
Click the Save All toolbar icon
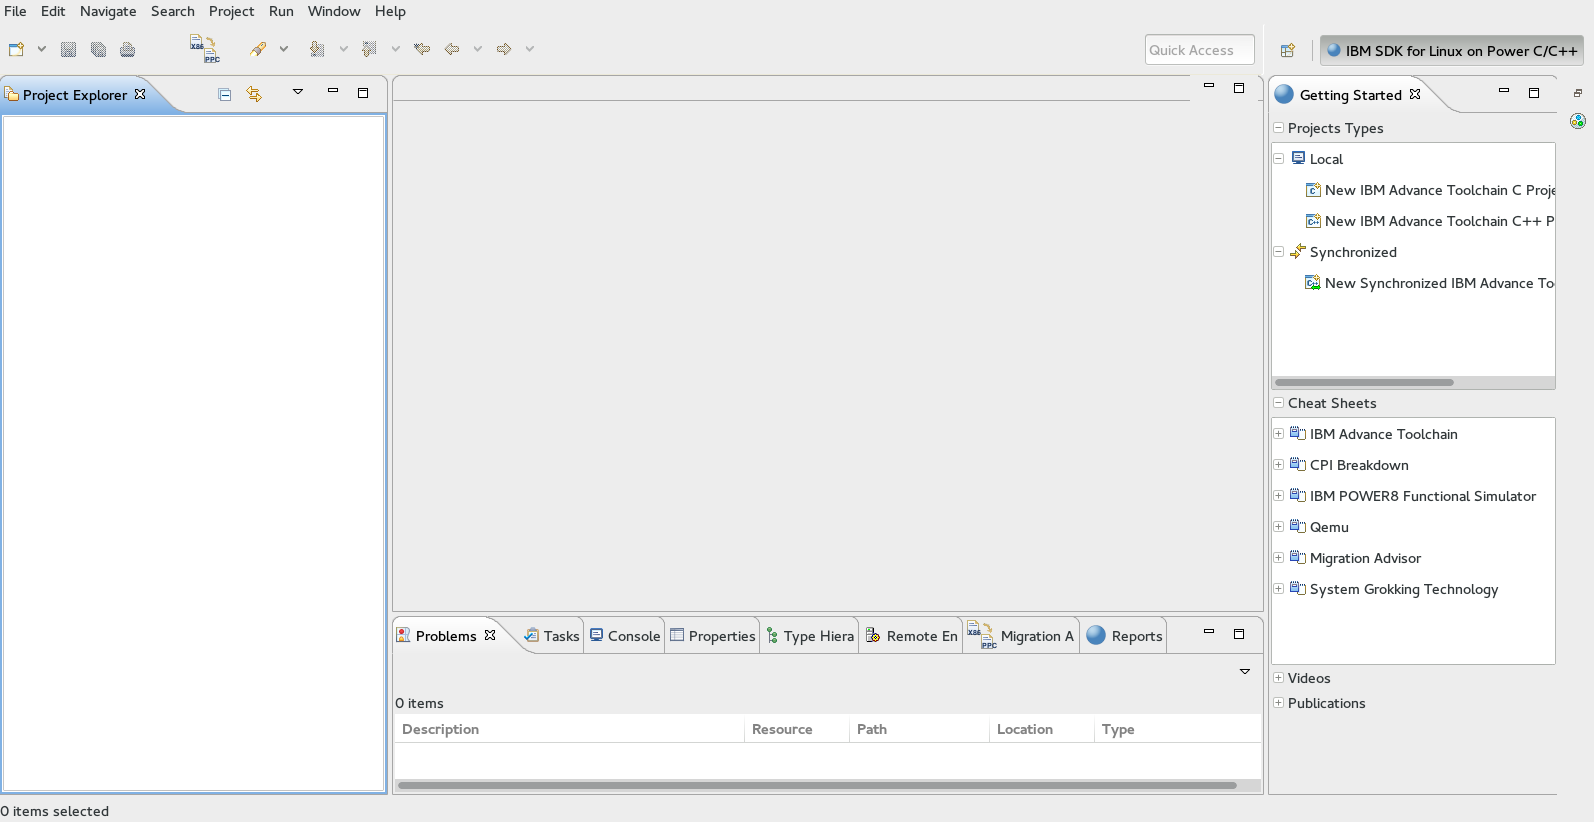[98, 49]
